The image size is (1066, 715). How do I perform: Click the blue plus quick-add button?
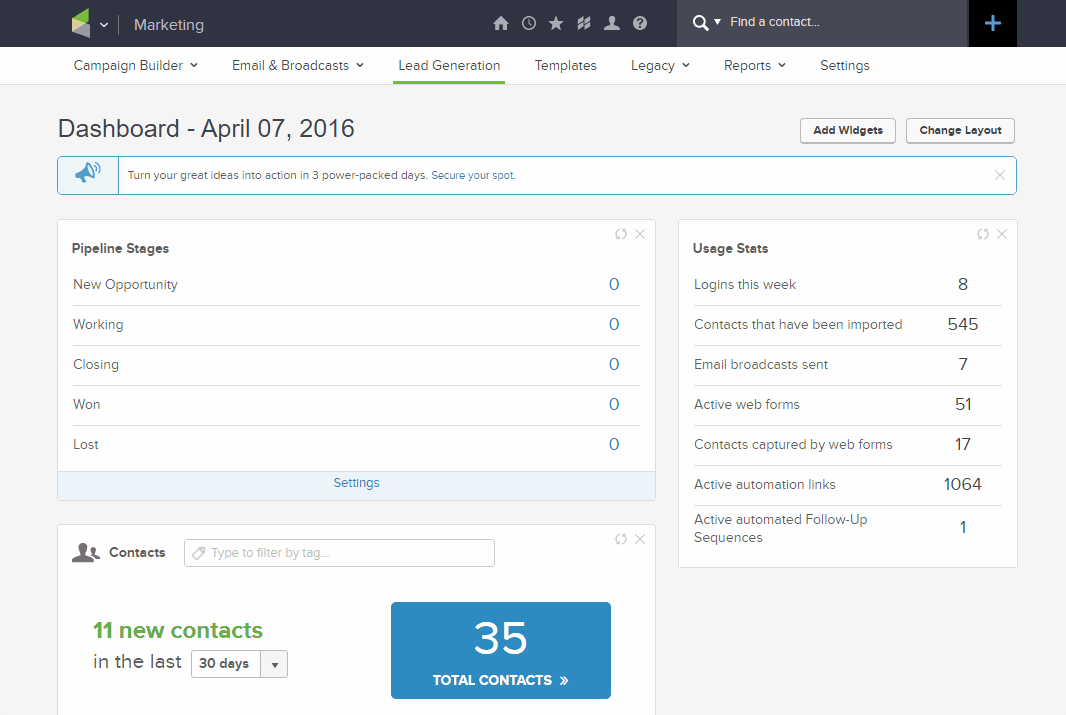(x=993, y=23)
